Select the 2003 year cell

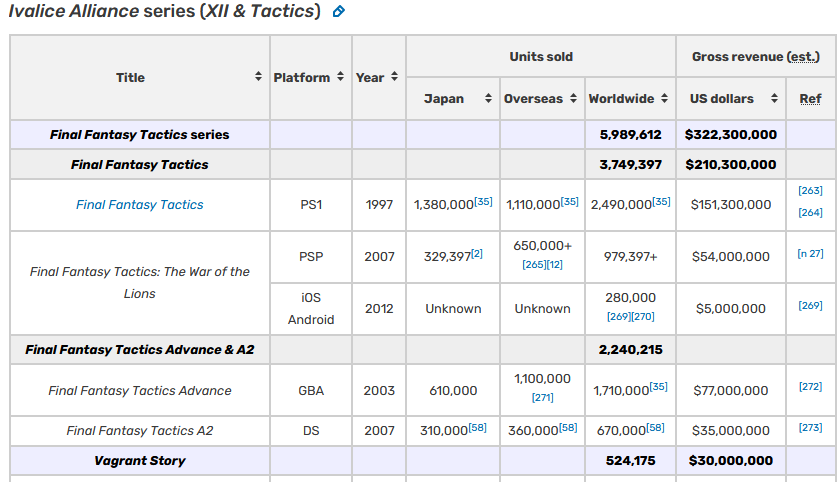point(379,391)
